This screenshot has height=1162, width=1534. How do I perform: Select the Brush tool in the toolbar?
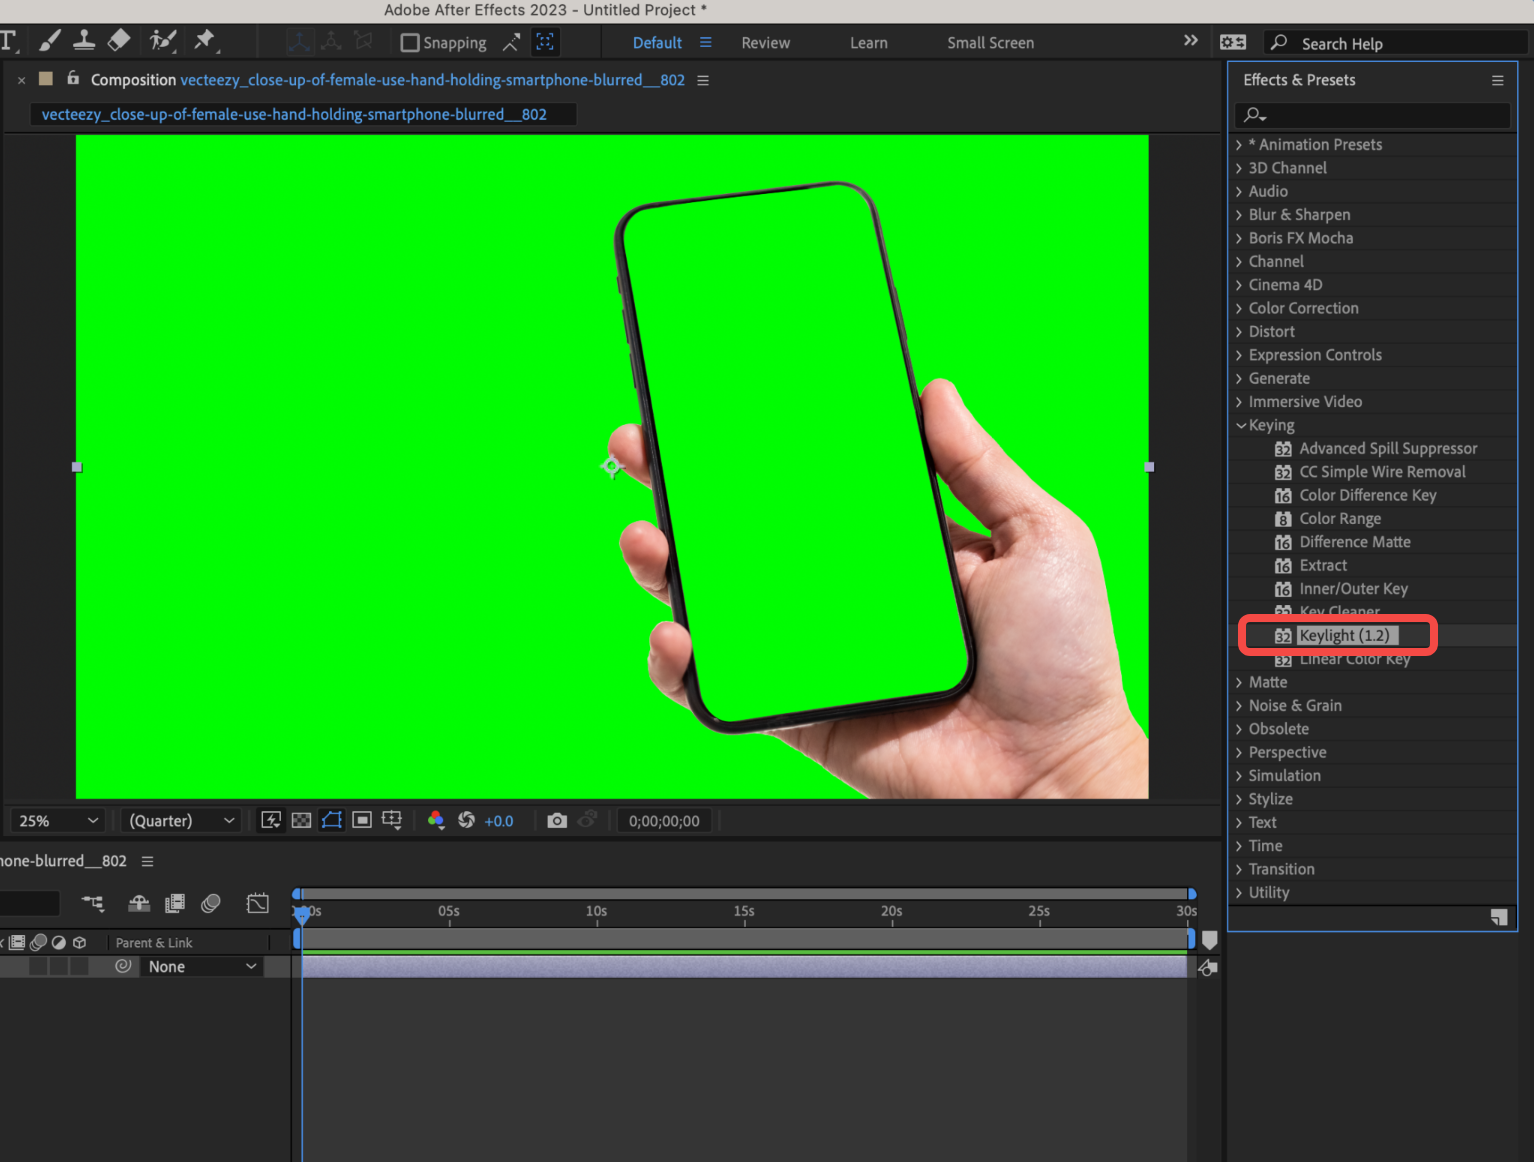(49, 41)
